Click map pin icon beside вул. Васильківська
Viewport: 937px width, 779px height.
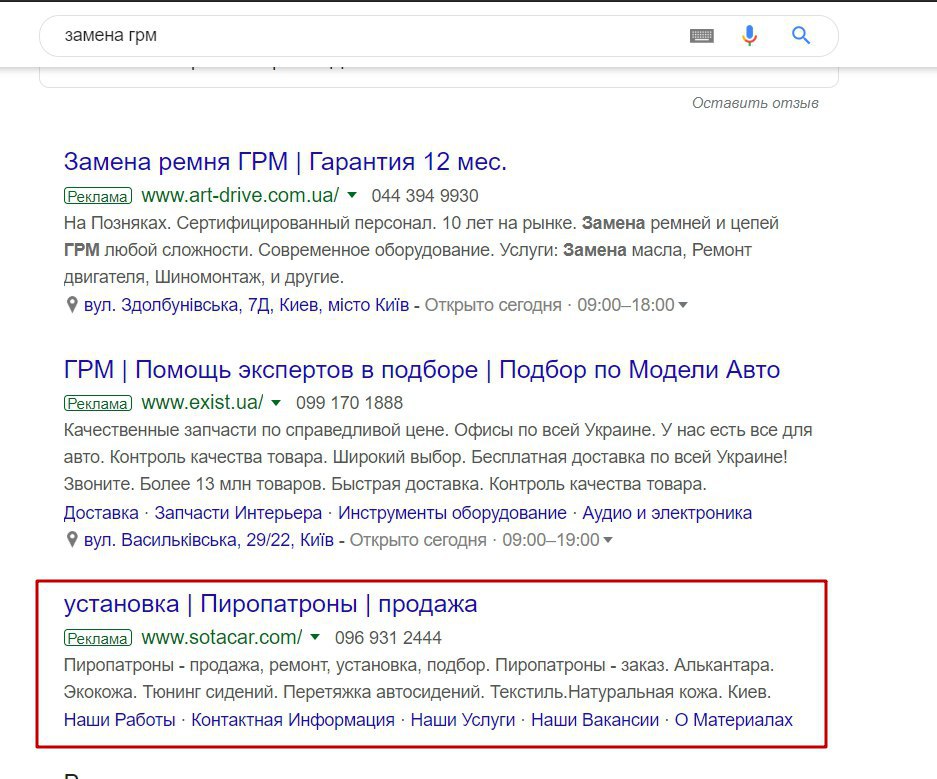(x=72, y=540)
